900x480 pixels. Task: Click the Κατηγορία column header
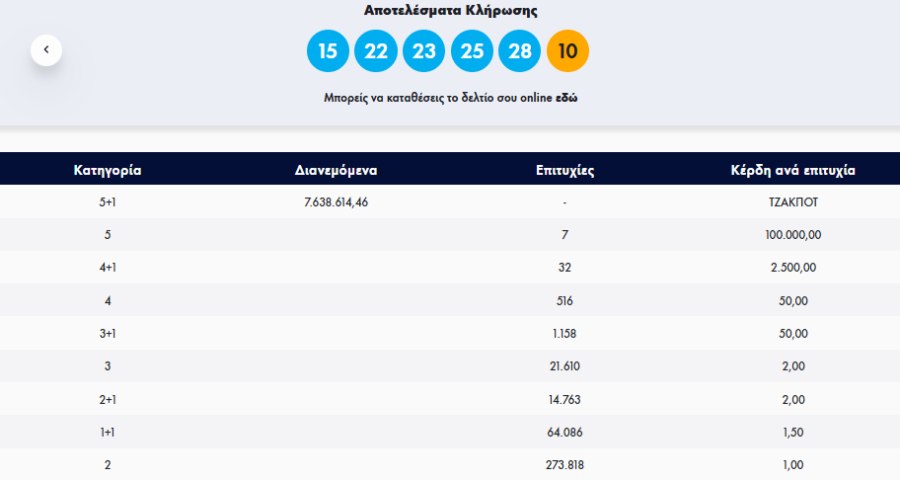107,170
